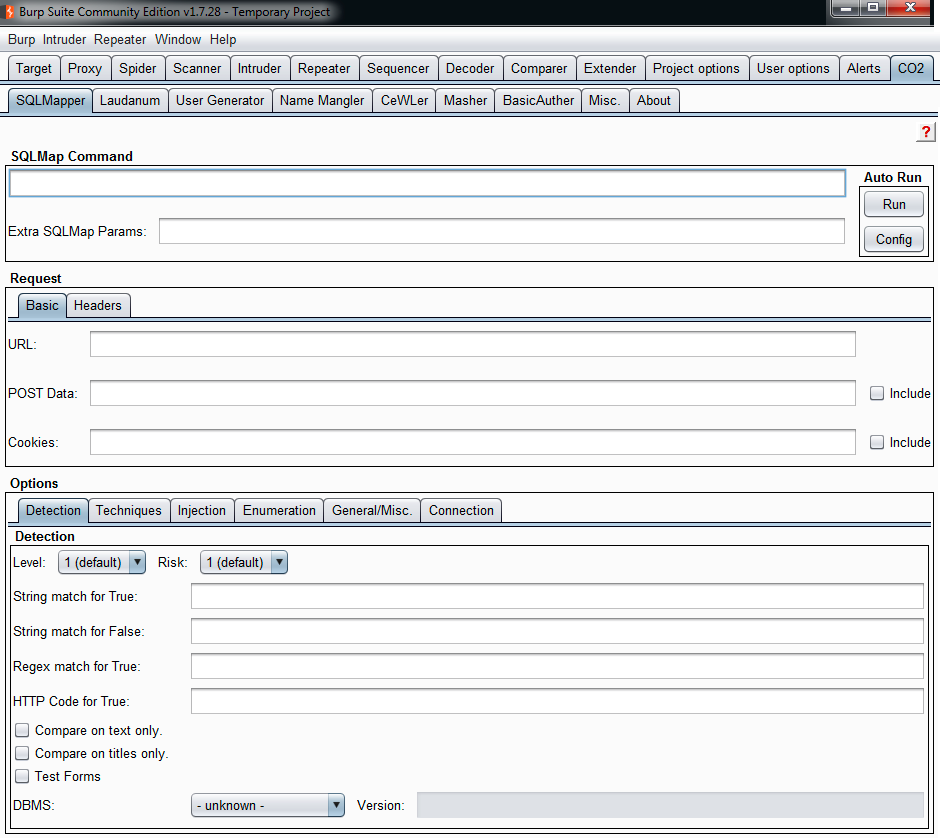940x838 pixels.
Task: Expand the DBMS unknown dropdown
Action: (267, 805)
